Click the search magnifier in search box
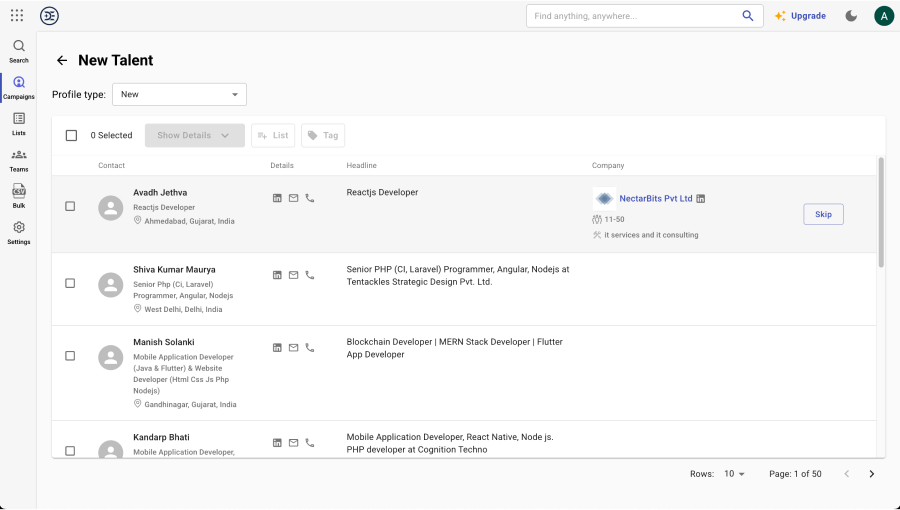The width and height of the screenshot is (900, 510). tap(747, 15)
